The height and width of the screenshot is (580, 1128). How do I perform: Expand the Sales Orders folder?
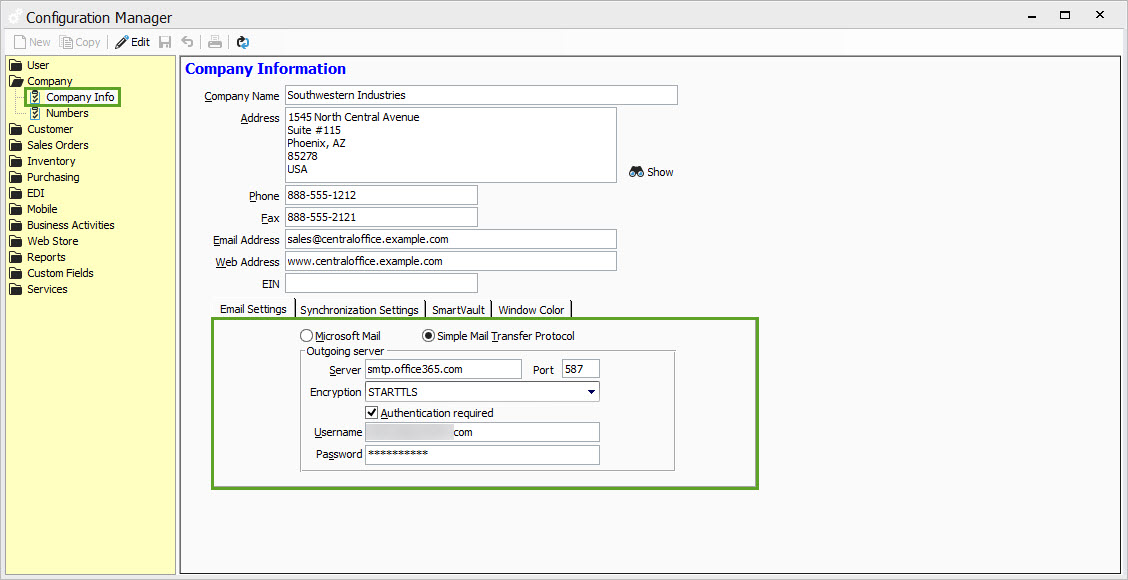(49, 145)
